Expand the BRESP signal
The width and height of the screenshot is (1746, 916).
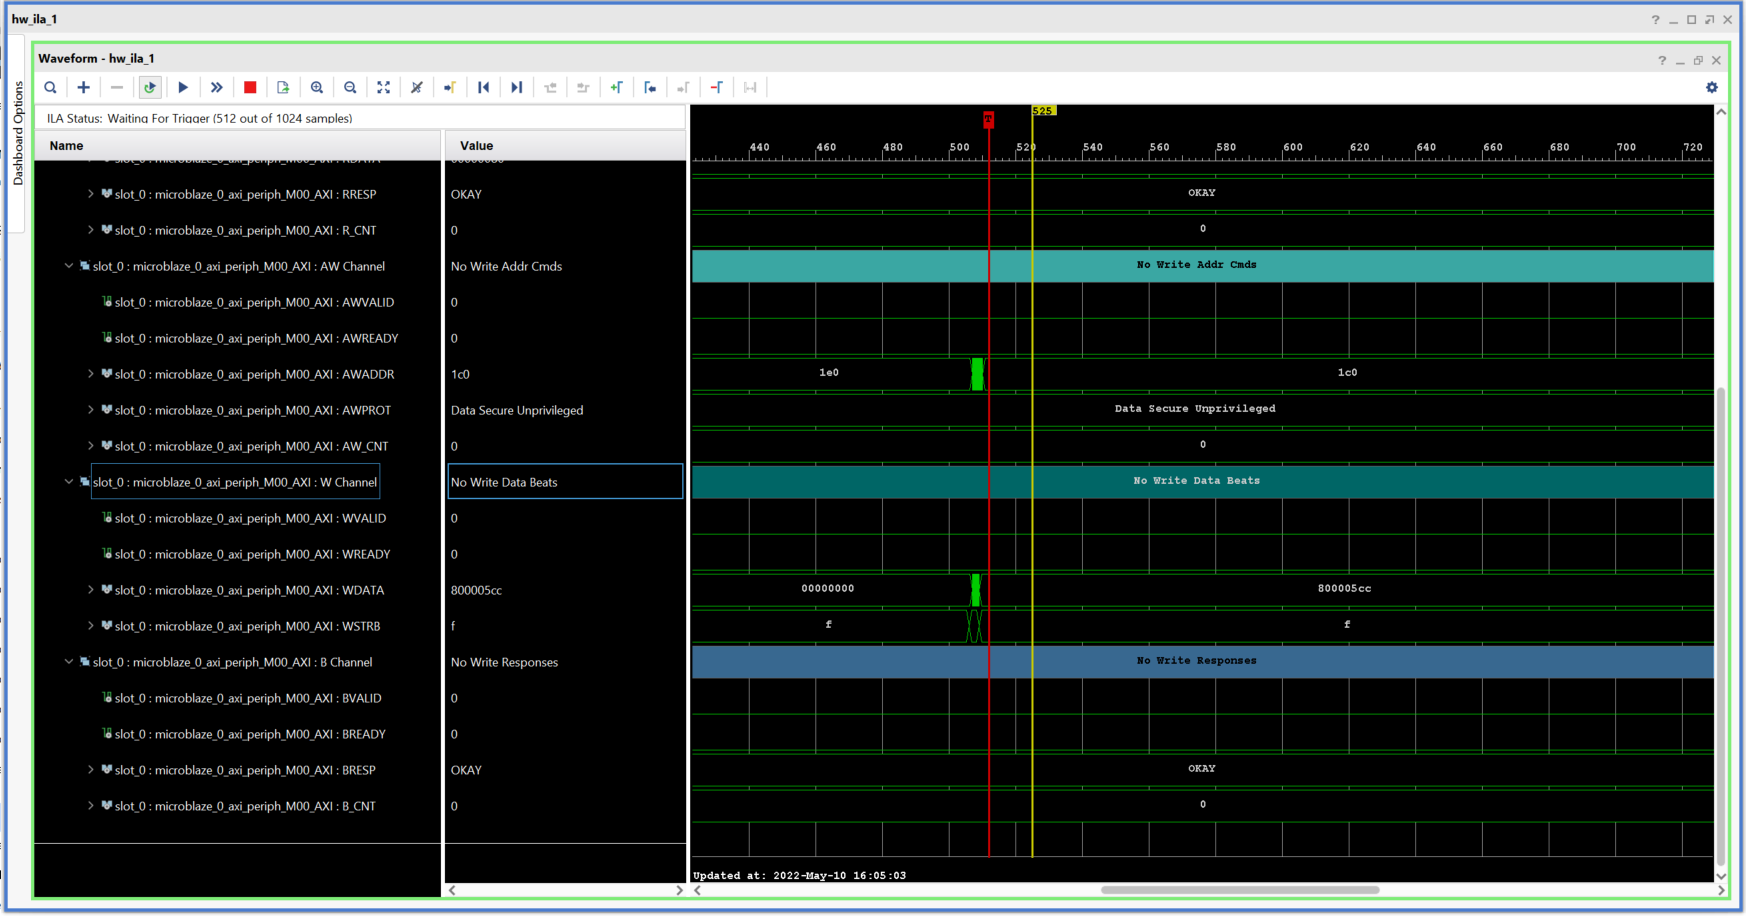(x=91, y=770)
